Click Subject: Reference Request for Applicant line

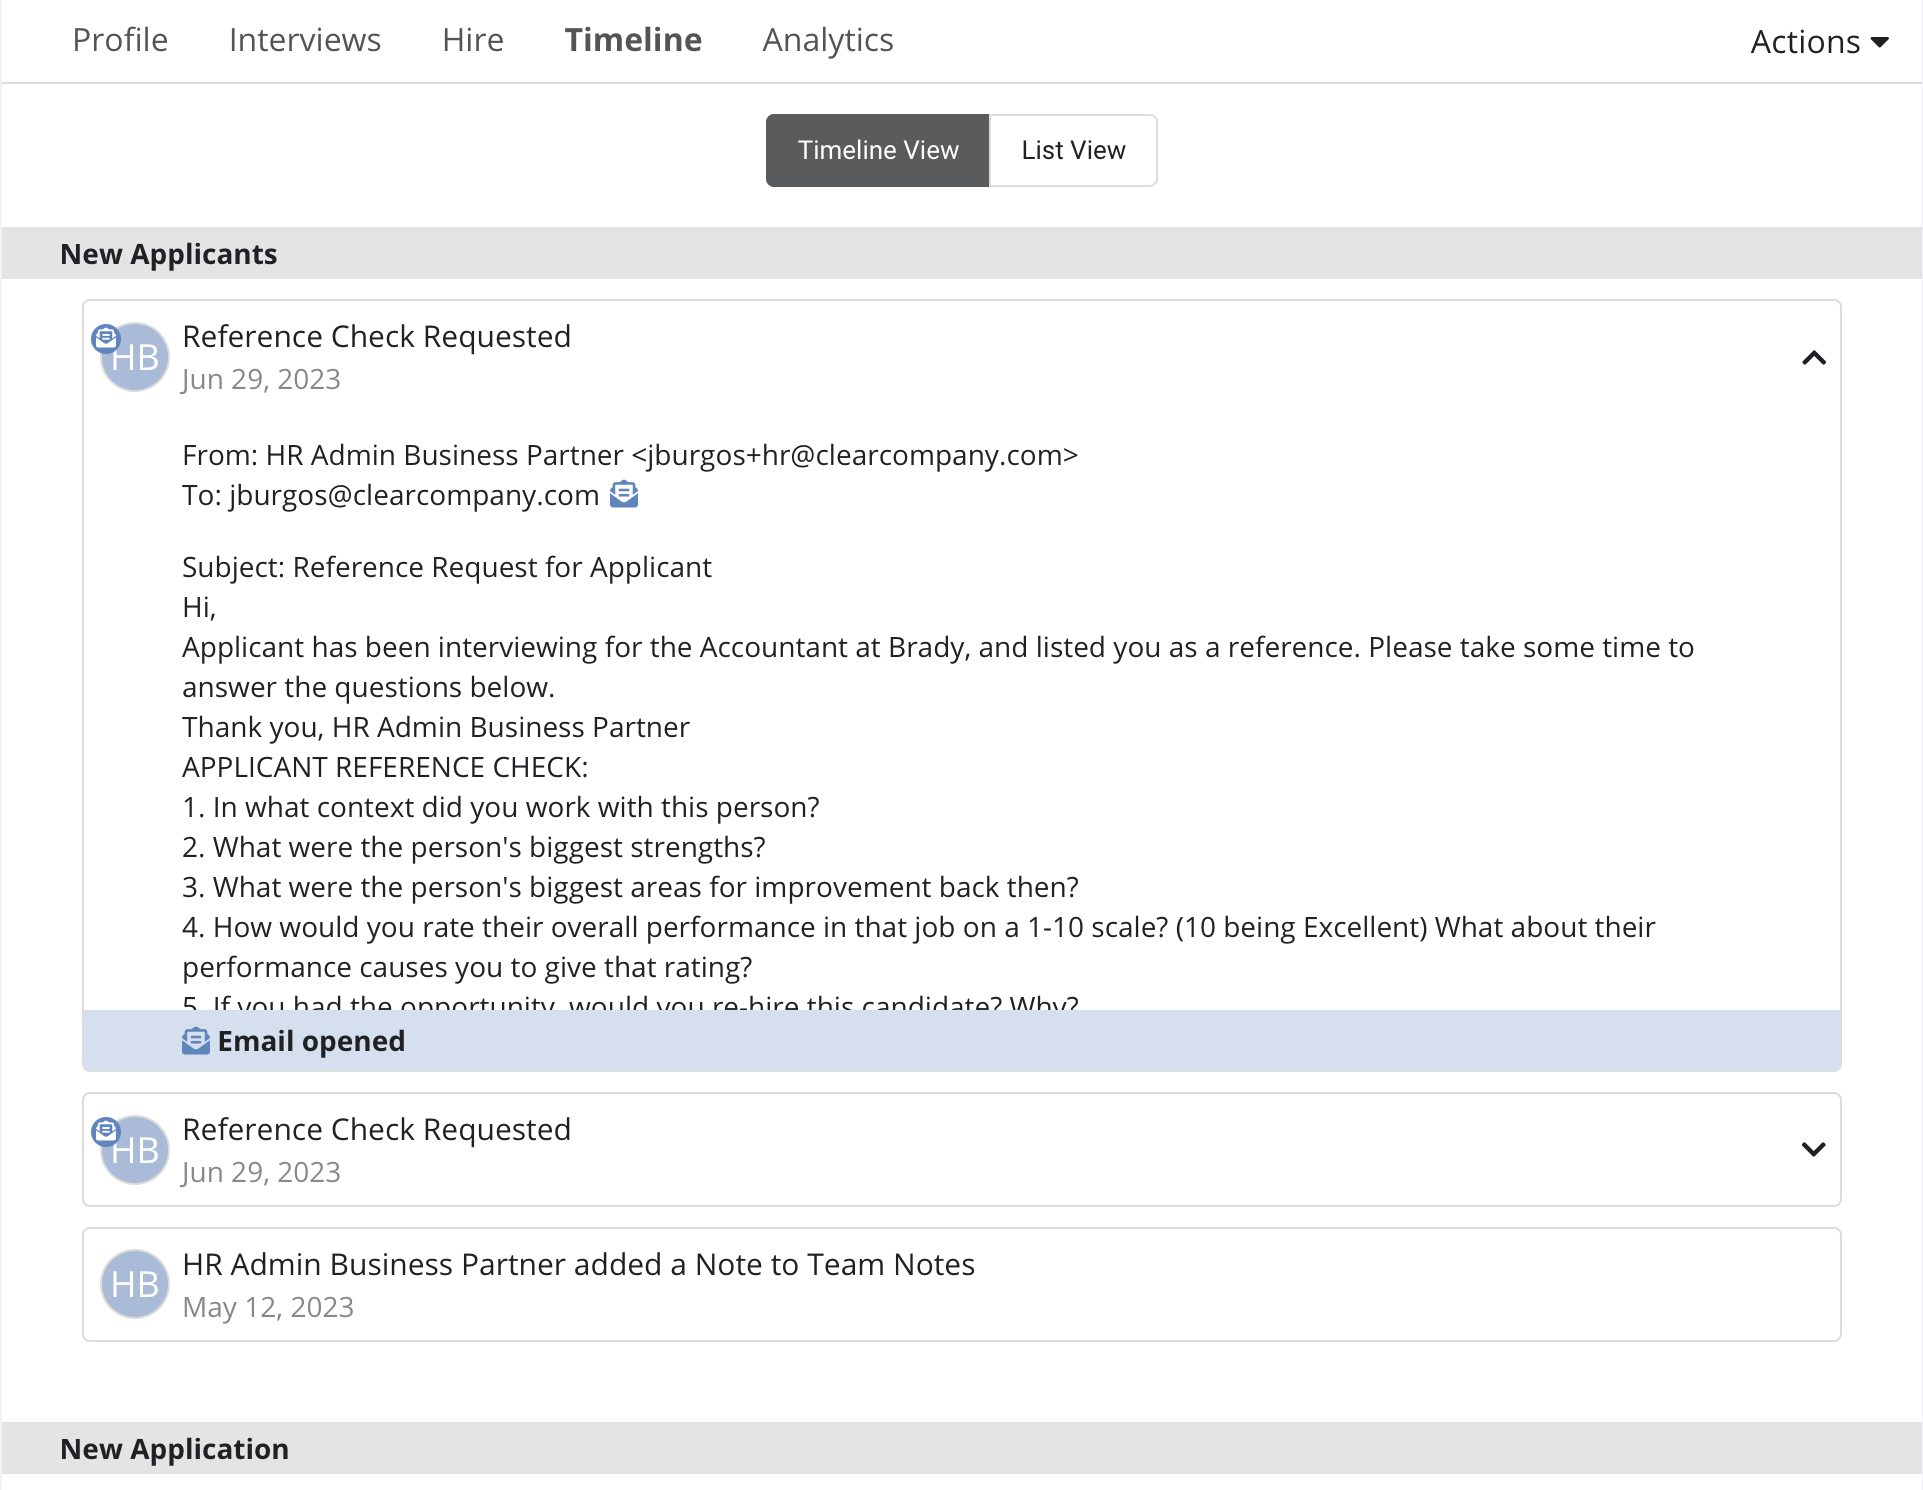click(x=447, y=567)
